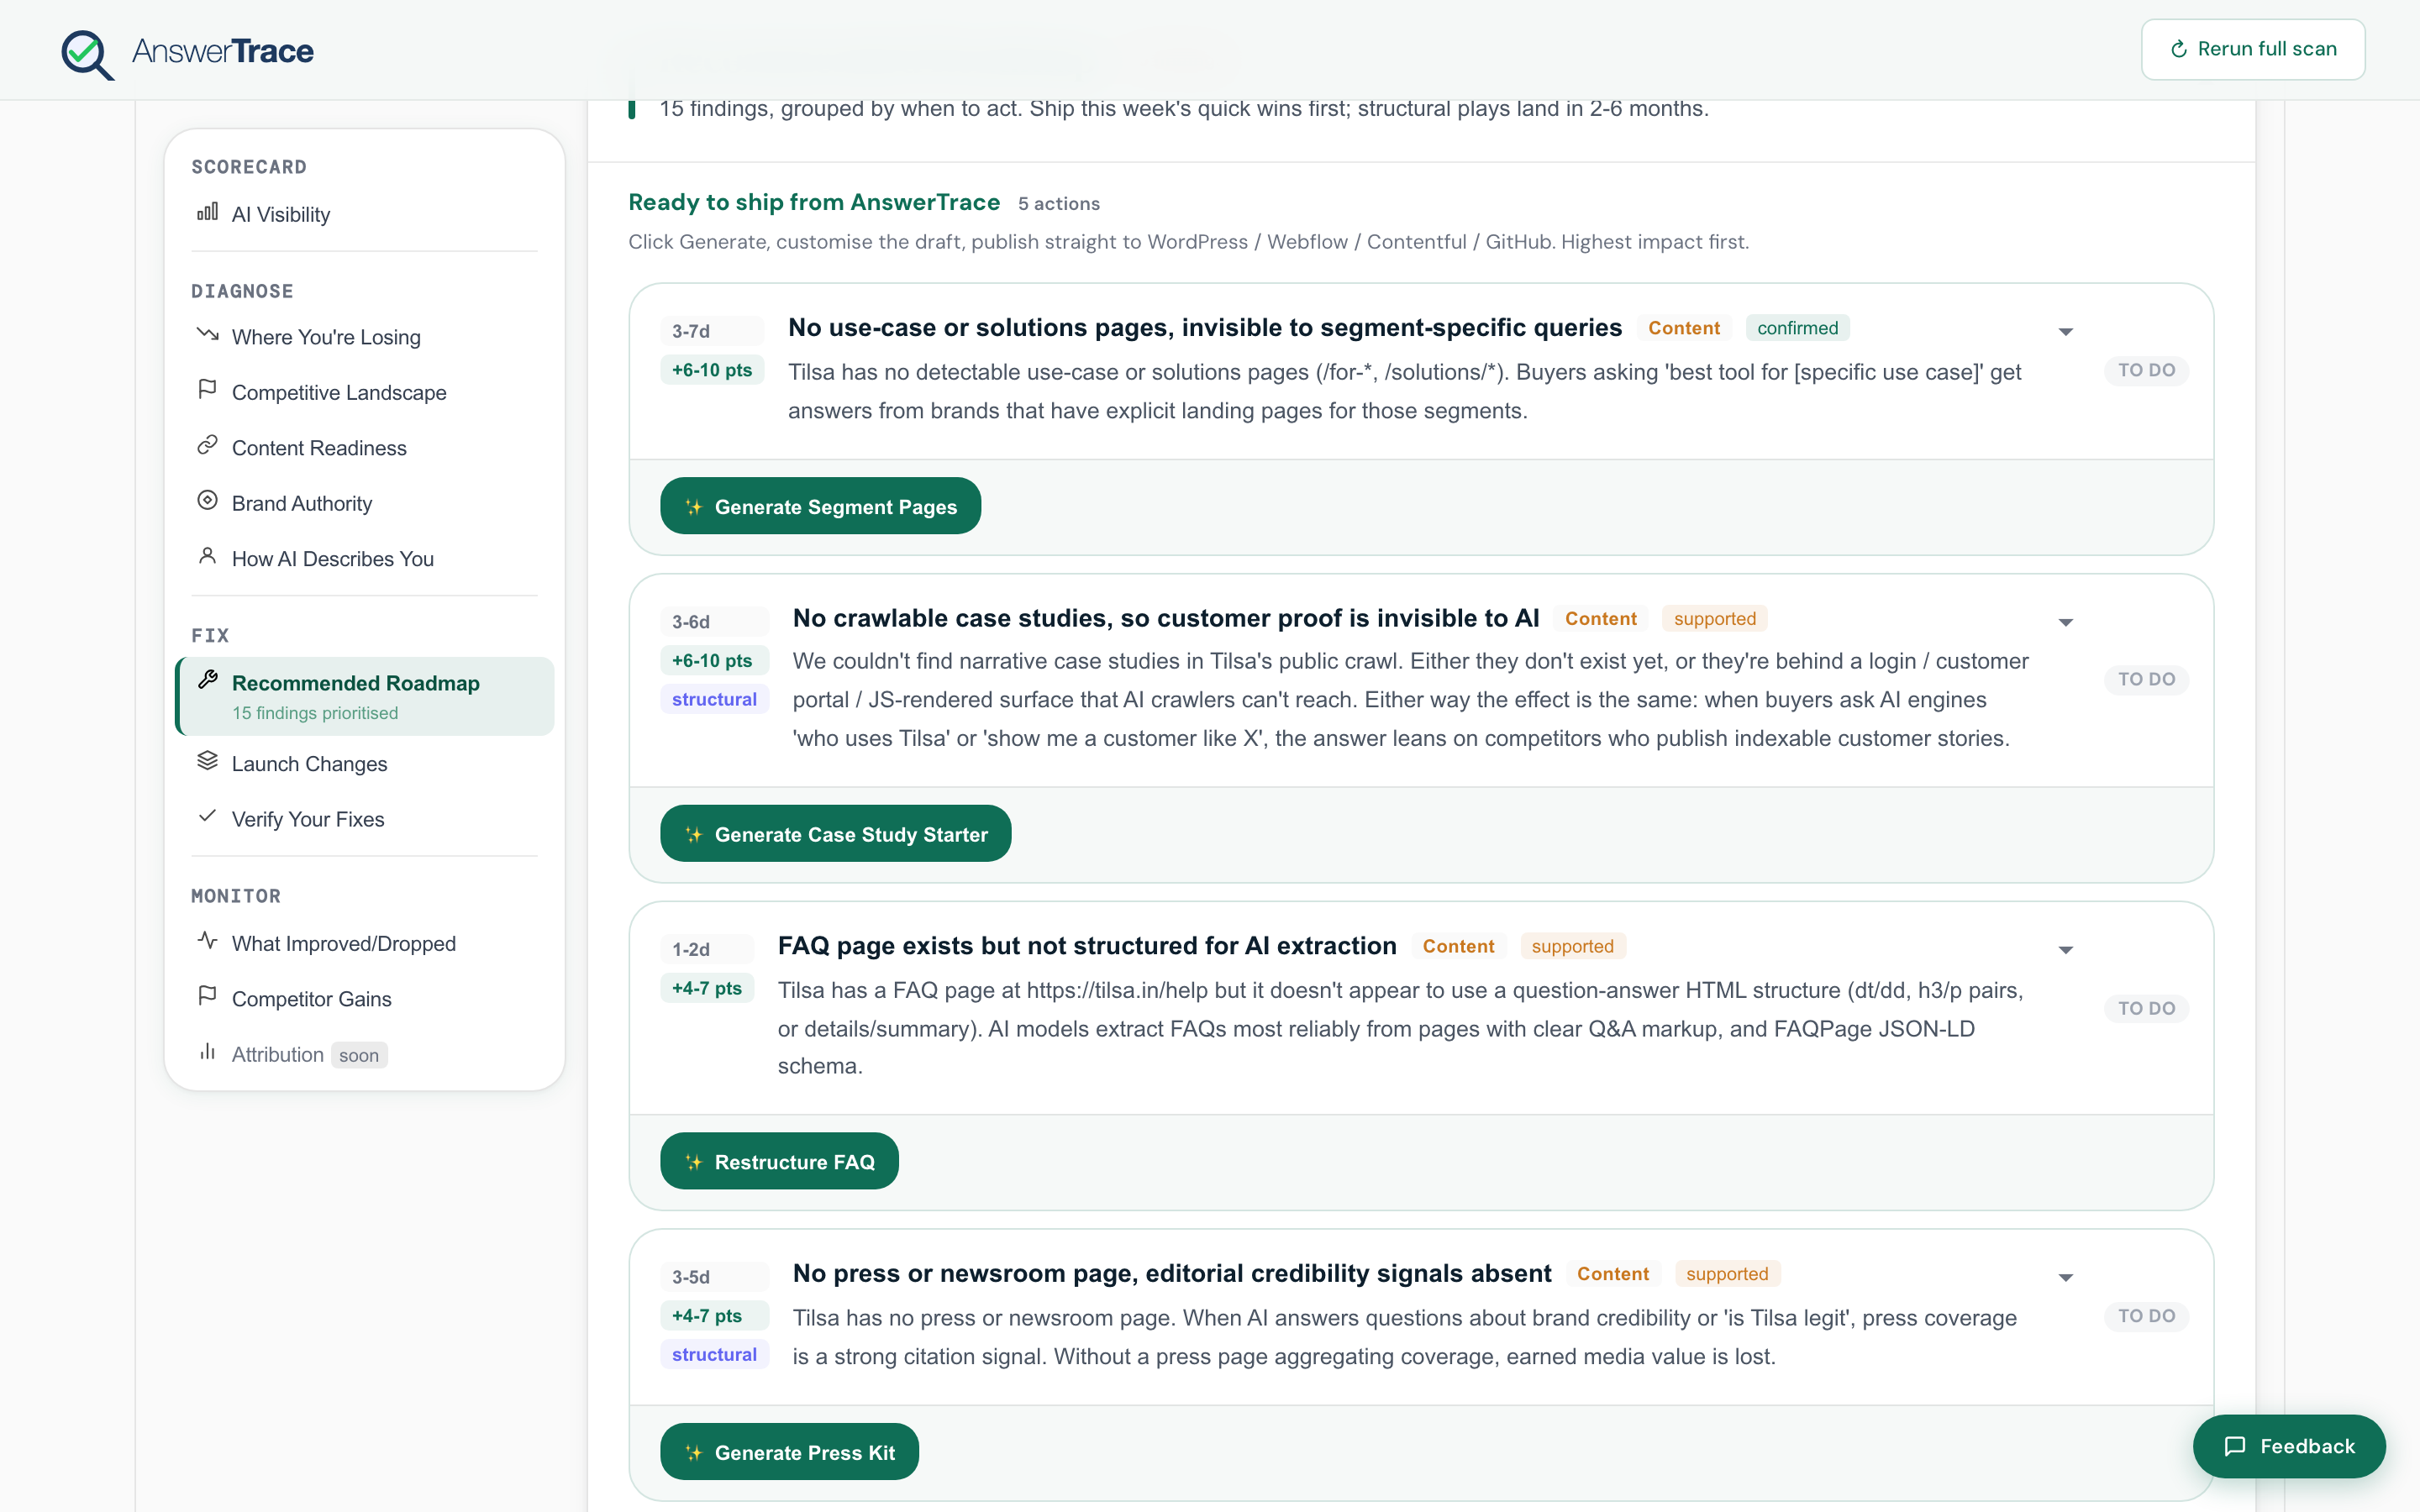
Task: Open Launch Changes section
Action: tap(364, 764)
